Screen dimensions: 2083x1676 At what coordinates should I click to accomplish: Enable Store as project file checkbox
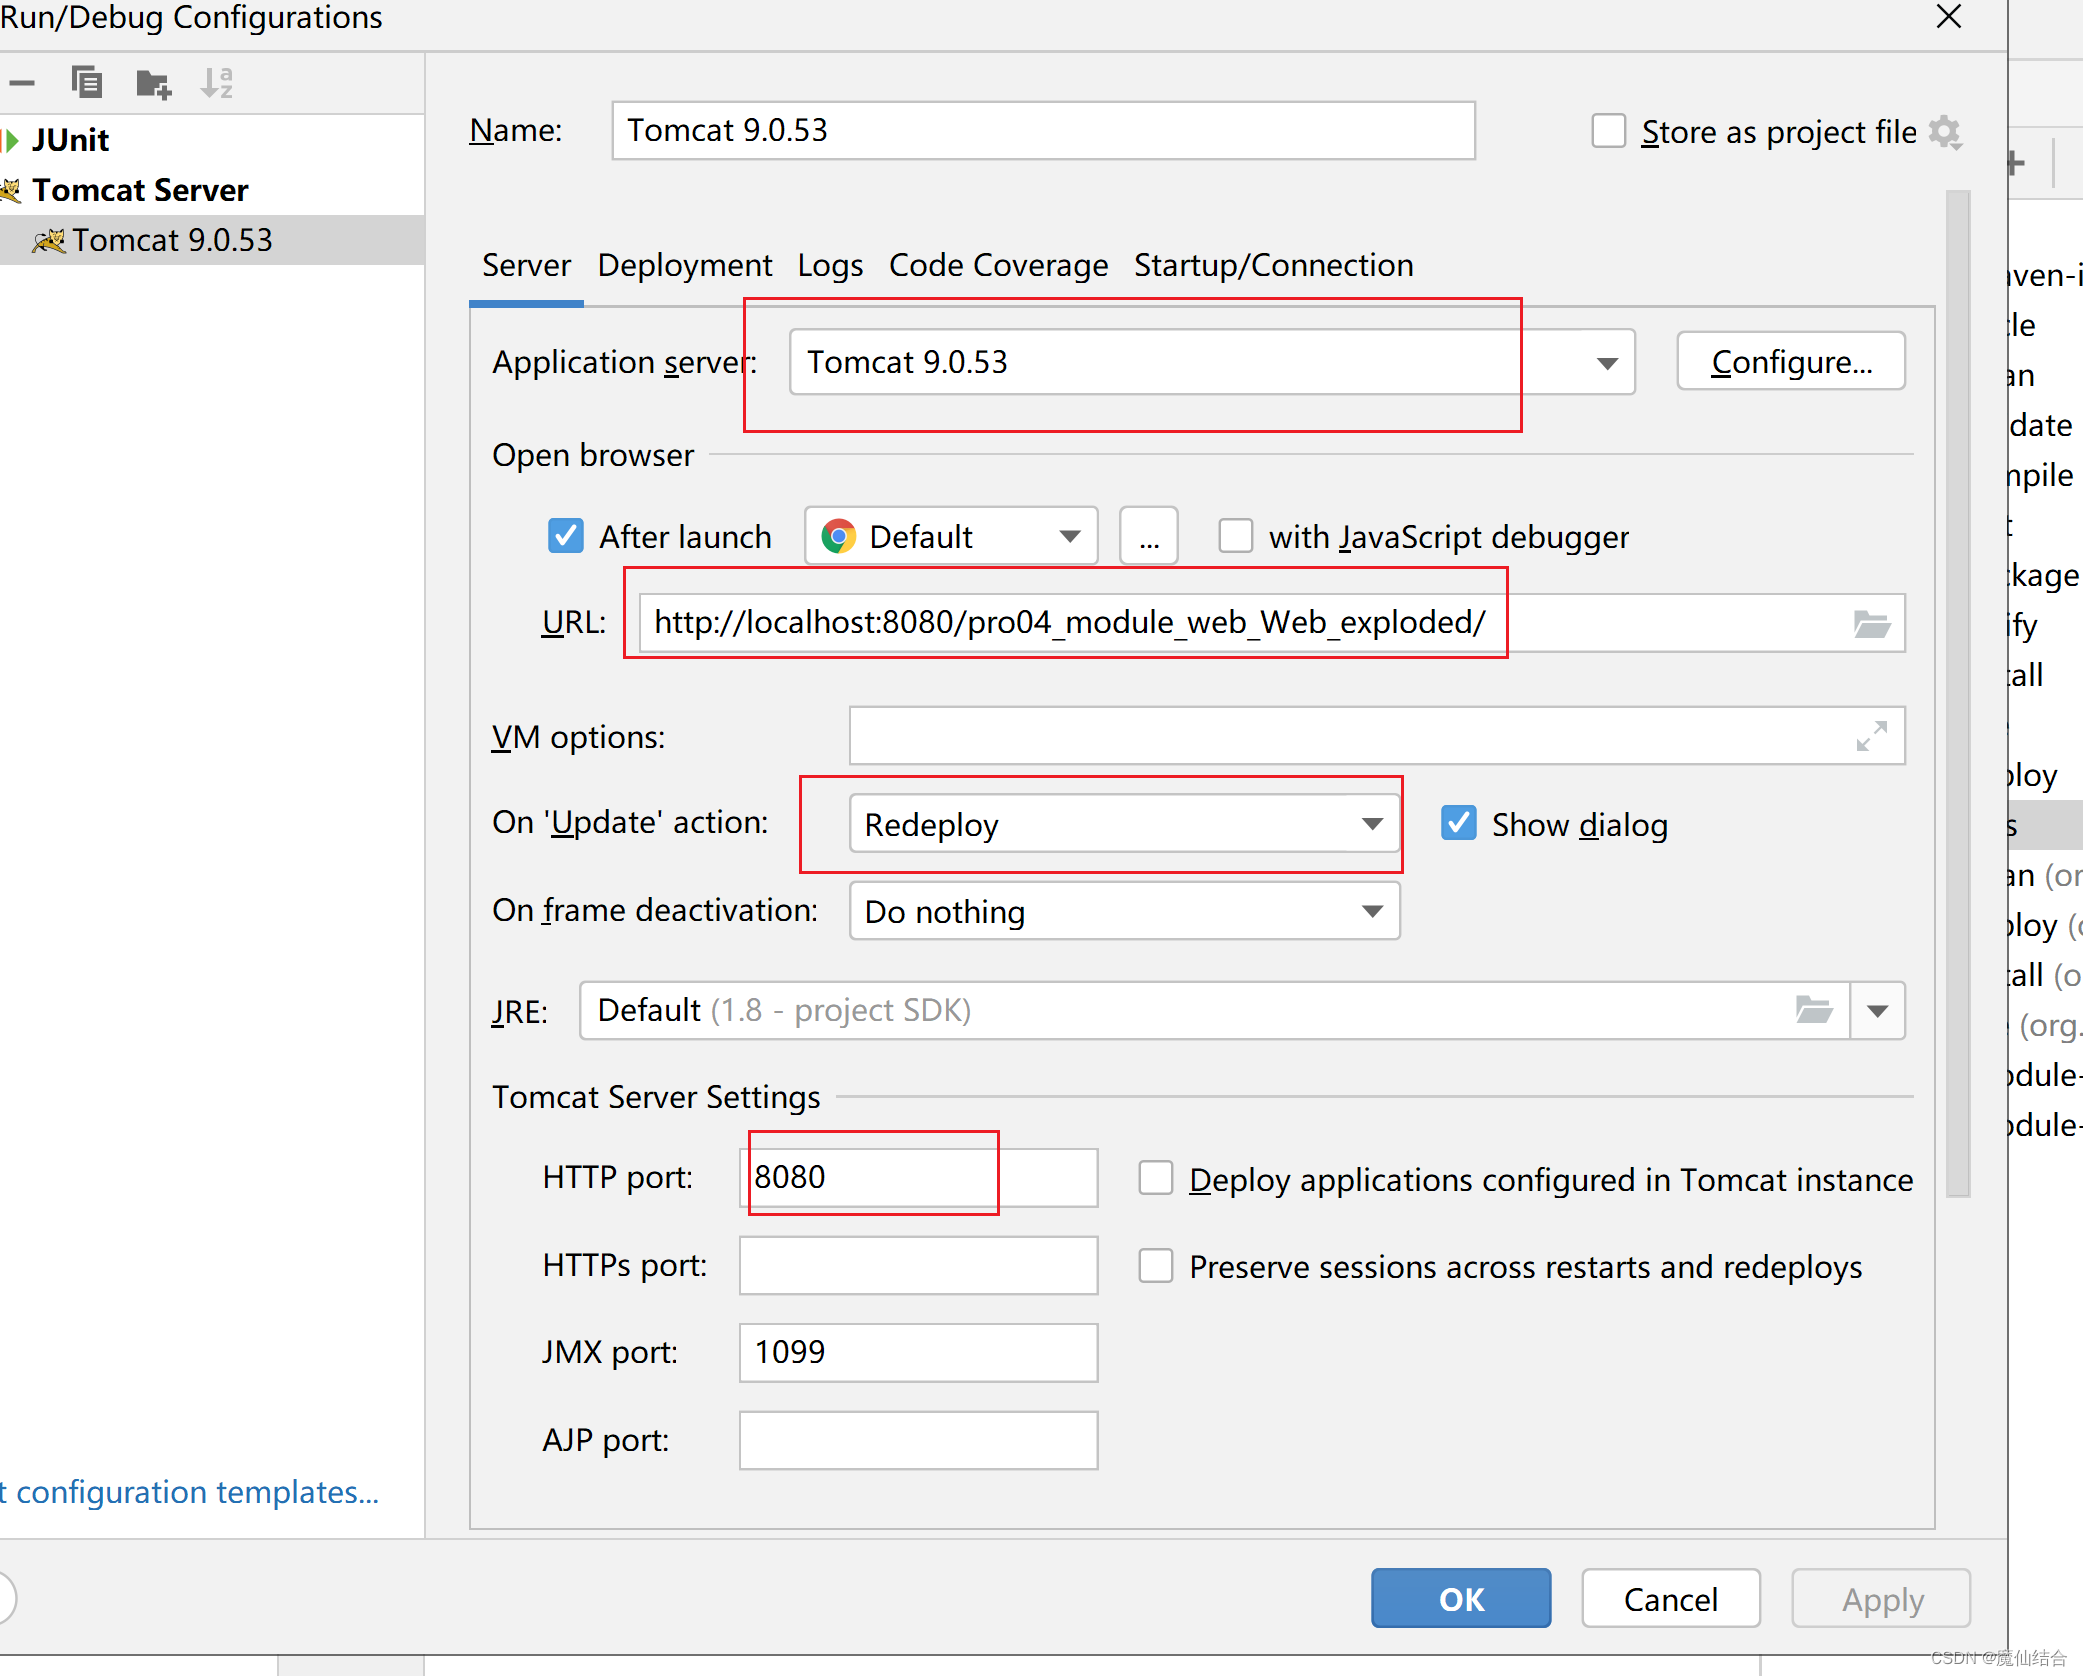[x=1608, y=131]
